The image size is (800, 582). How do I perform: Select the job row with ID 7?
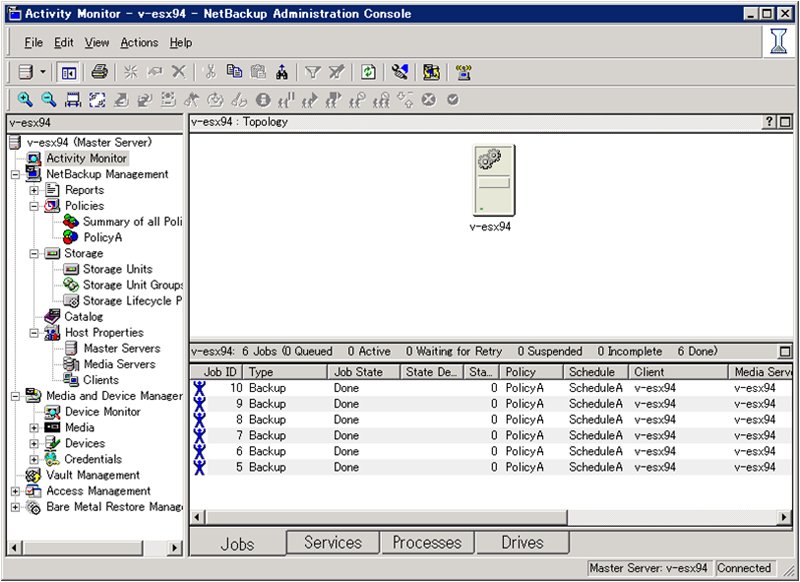click(491, 435)
